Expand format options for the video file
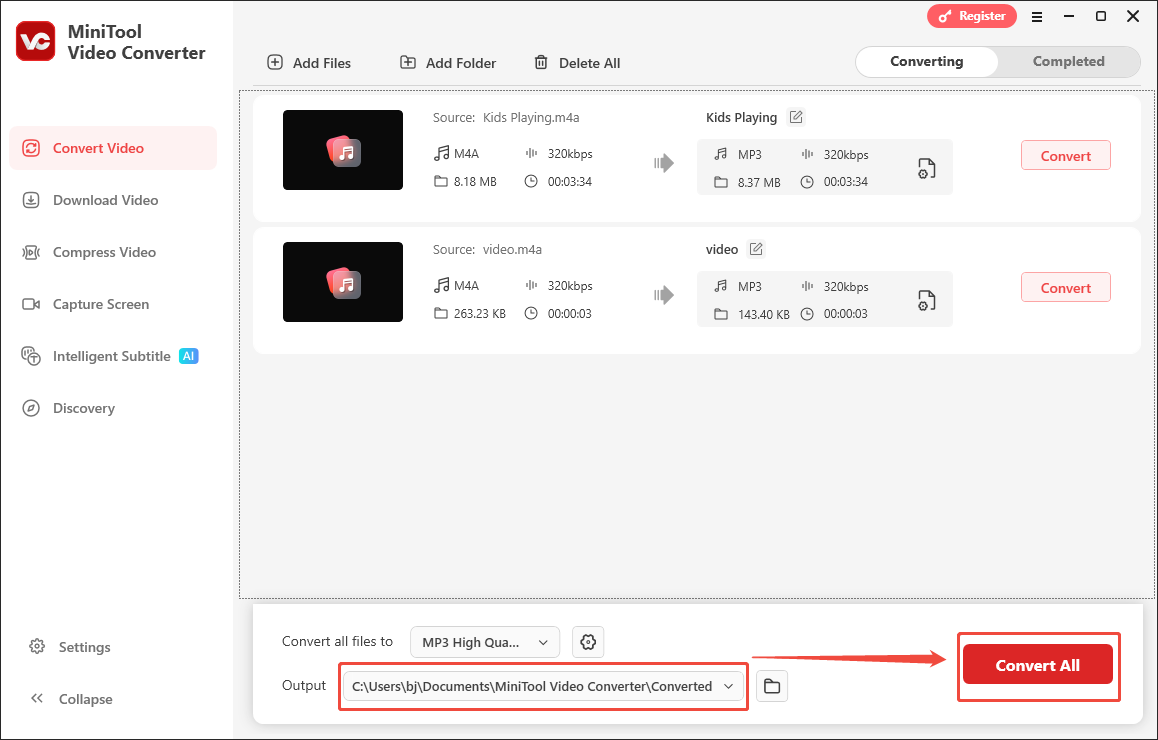 point(926,299)
